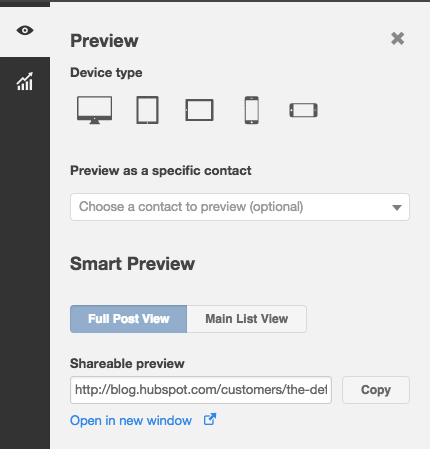
Task: Select the portrait phone device type
Action: [252, 110]
